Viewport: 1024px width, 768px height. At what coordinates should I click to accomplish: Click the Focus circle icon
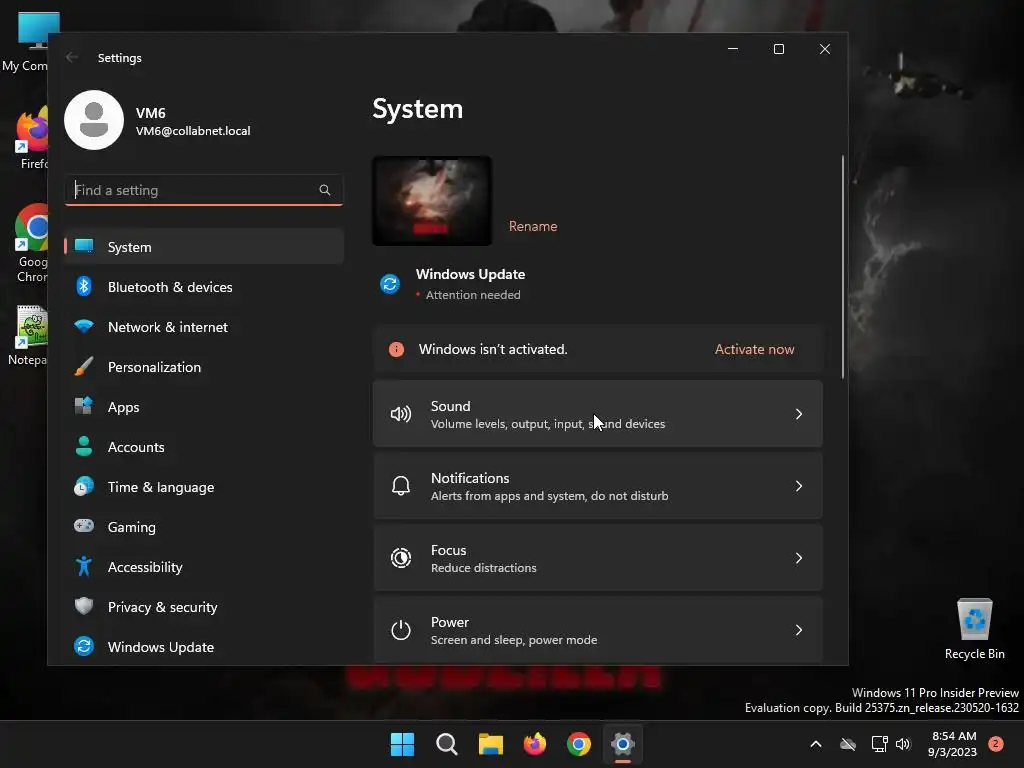pyautogui.click(x=401, y=558)
